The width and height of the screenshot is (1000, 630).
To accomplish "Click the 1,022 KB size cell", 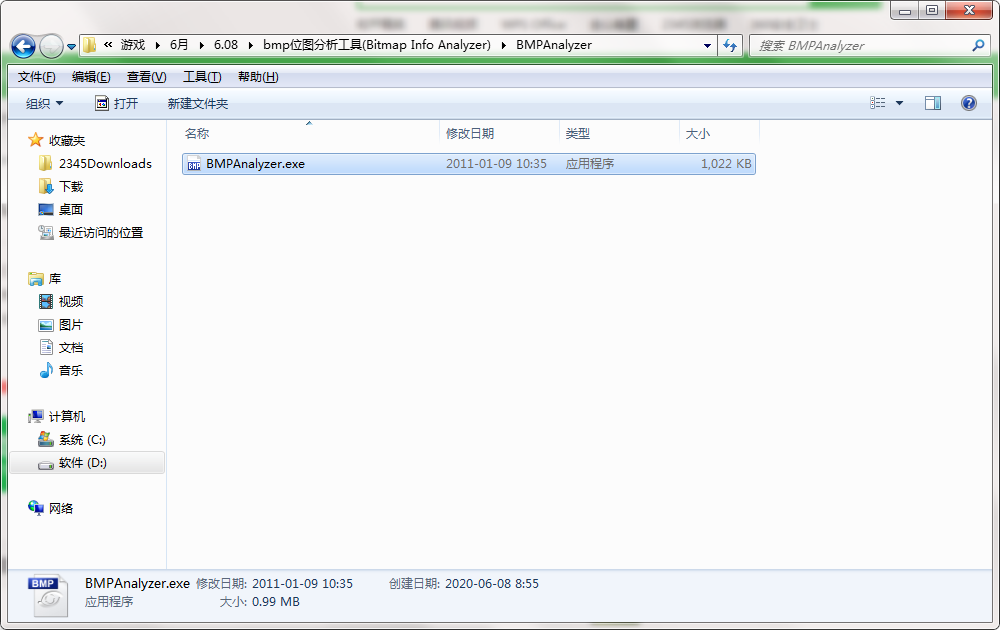I will click(x=726, y=164).
